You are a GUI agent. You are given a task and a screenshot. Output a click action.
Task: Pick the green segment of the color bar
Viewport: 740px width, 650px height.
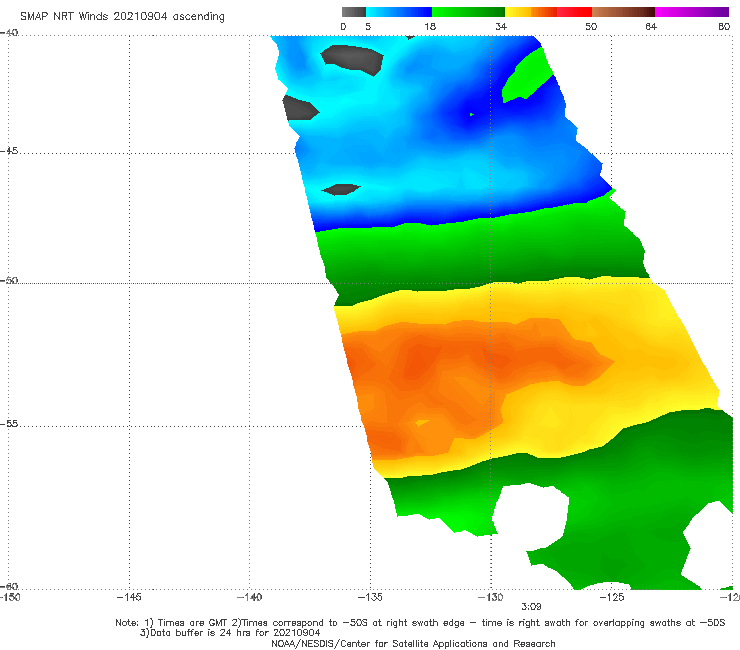pyautogui.click(x=468, y=12)
